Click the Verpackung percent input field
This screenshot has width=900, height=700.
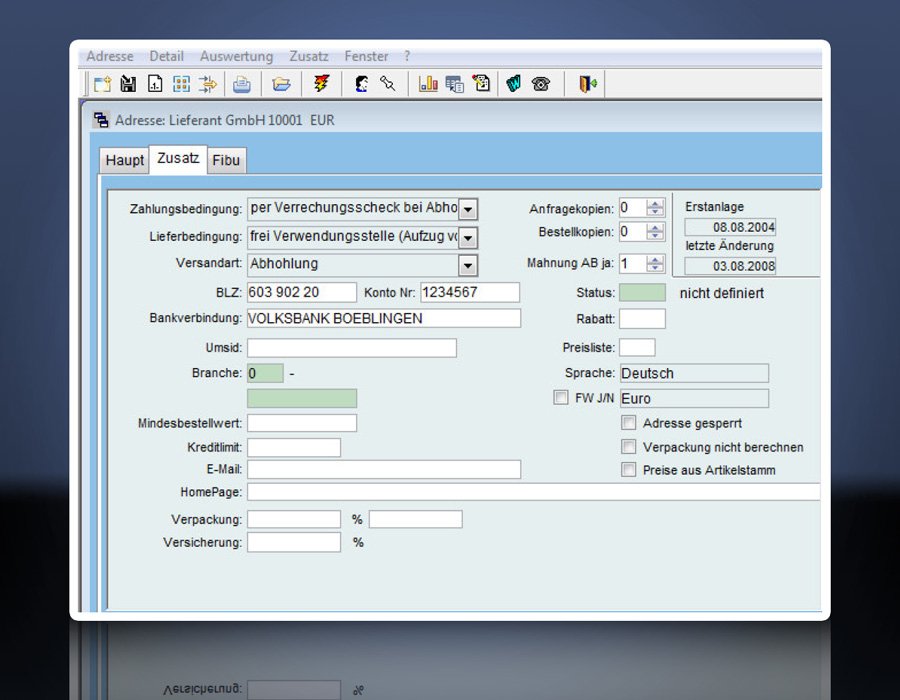coord(294,519)
